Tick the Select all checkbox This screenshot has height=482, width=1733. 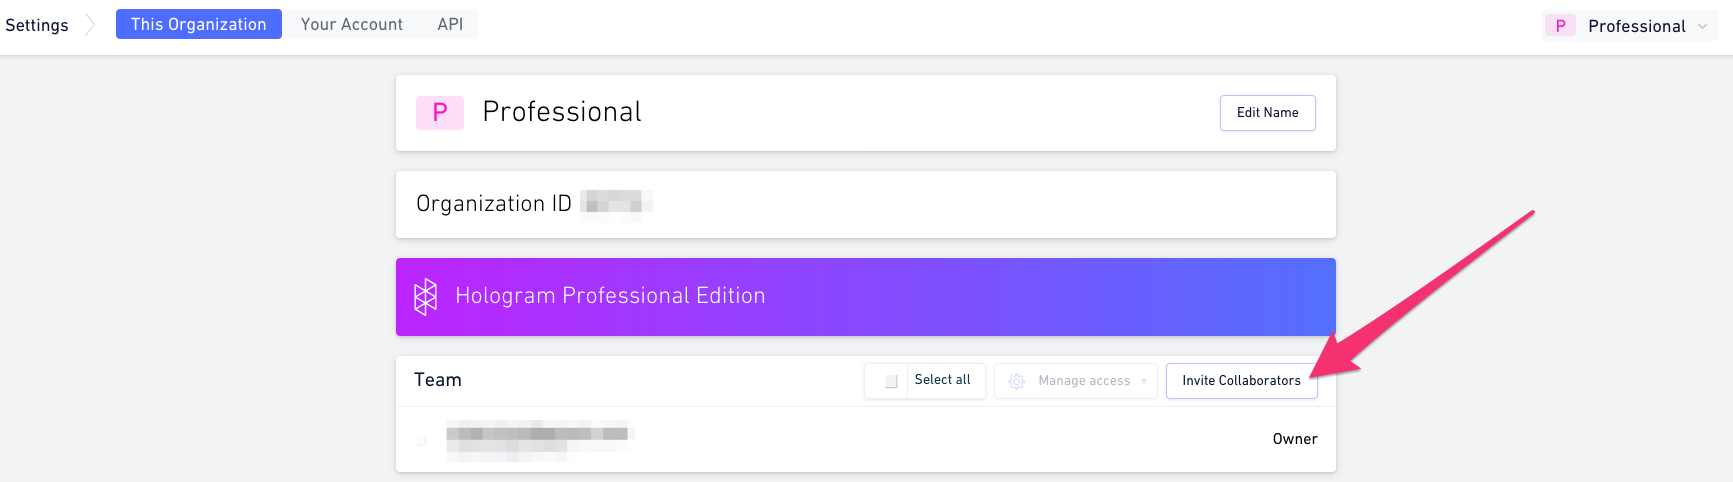[x=891, y=381]
